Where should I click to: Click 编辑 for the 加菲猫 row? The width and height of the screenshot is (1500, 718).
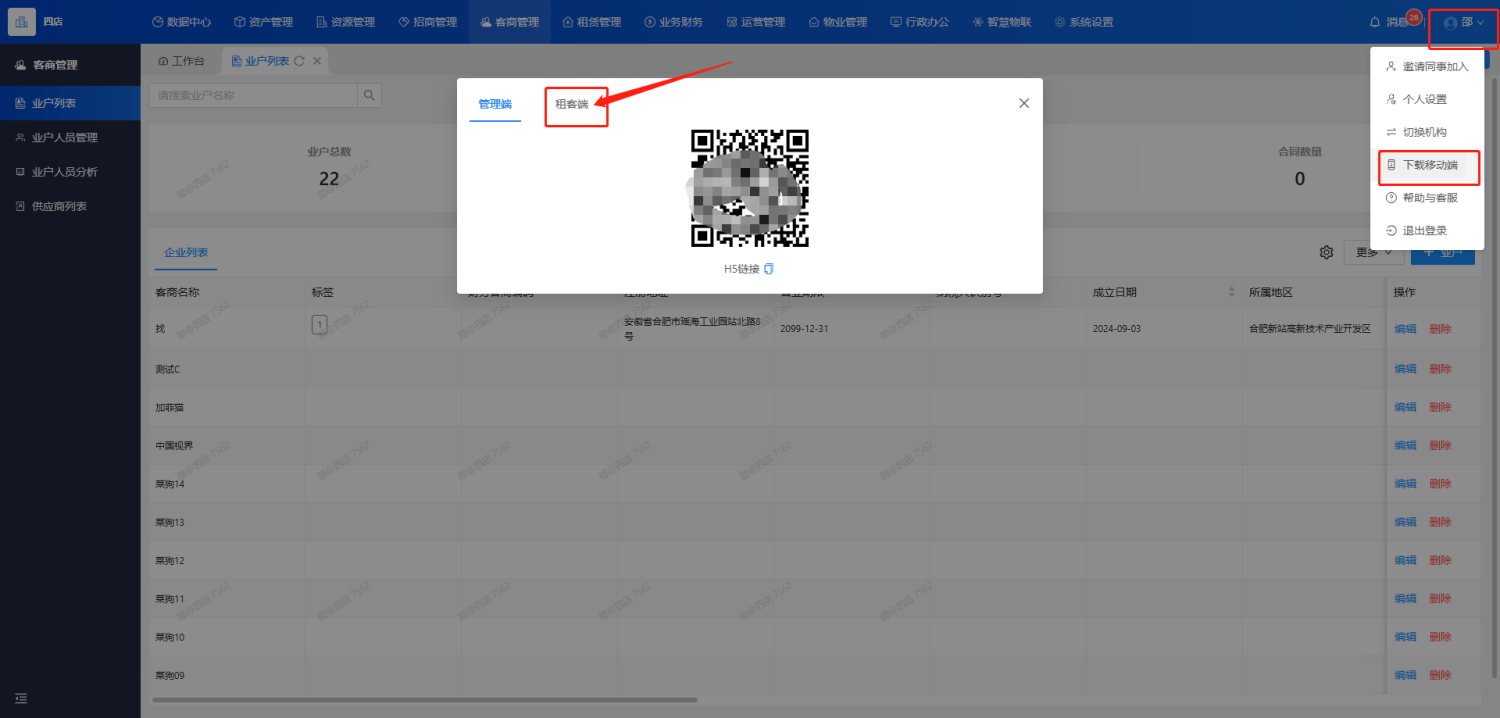pos(1405,407)
